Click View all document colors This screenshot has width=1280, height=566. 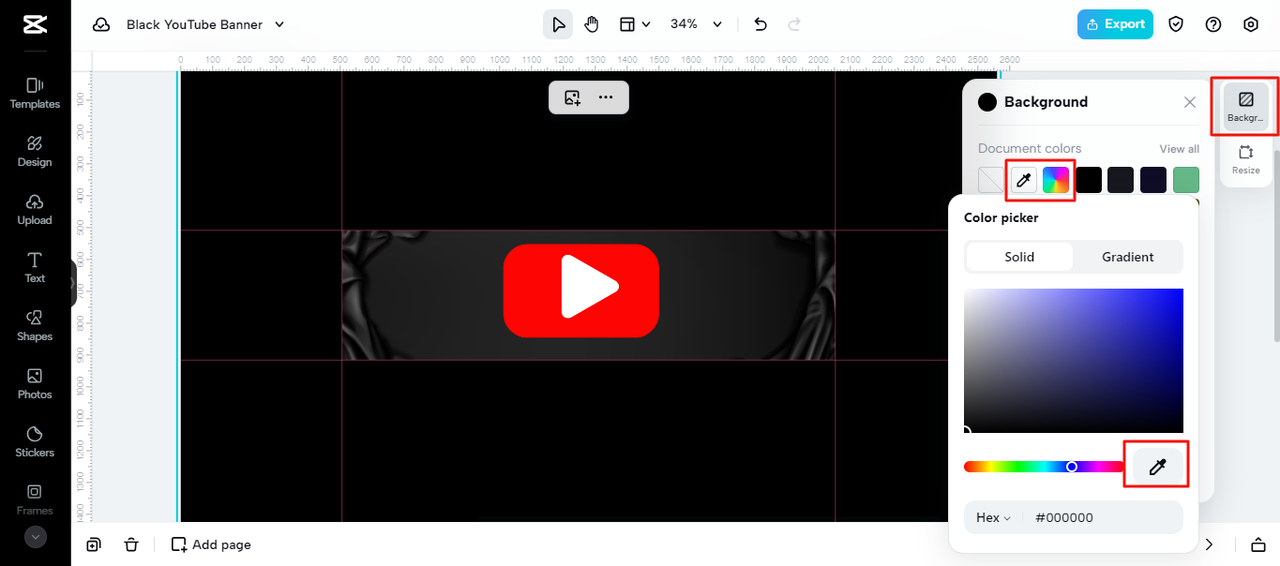1179,149
